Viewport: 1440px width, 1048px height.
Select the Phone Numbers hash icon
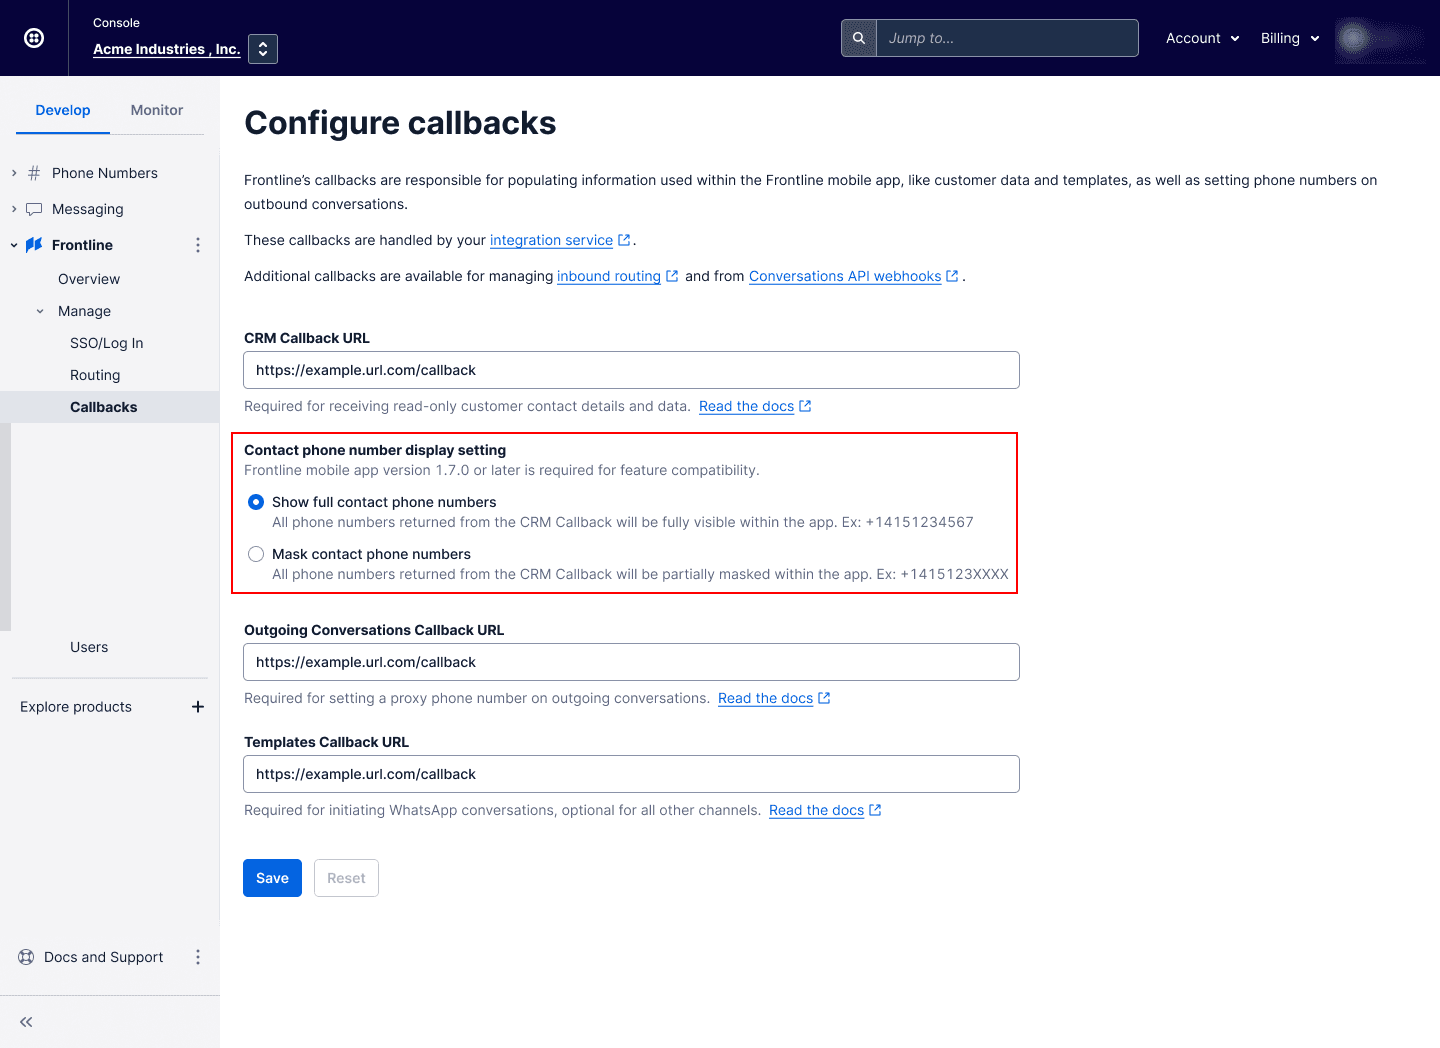tap(34, 172)
